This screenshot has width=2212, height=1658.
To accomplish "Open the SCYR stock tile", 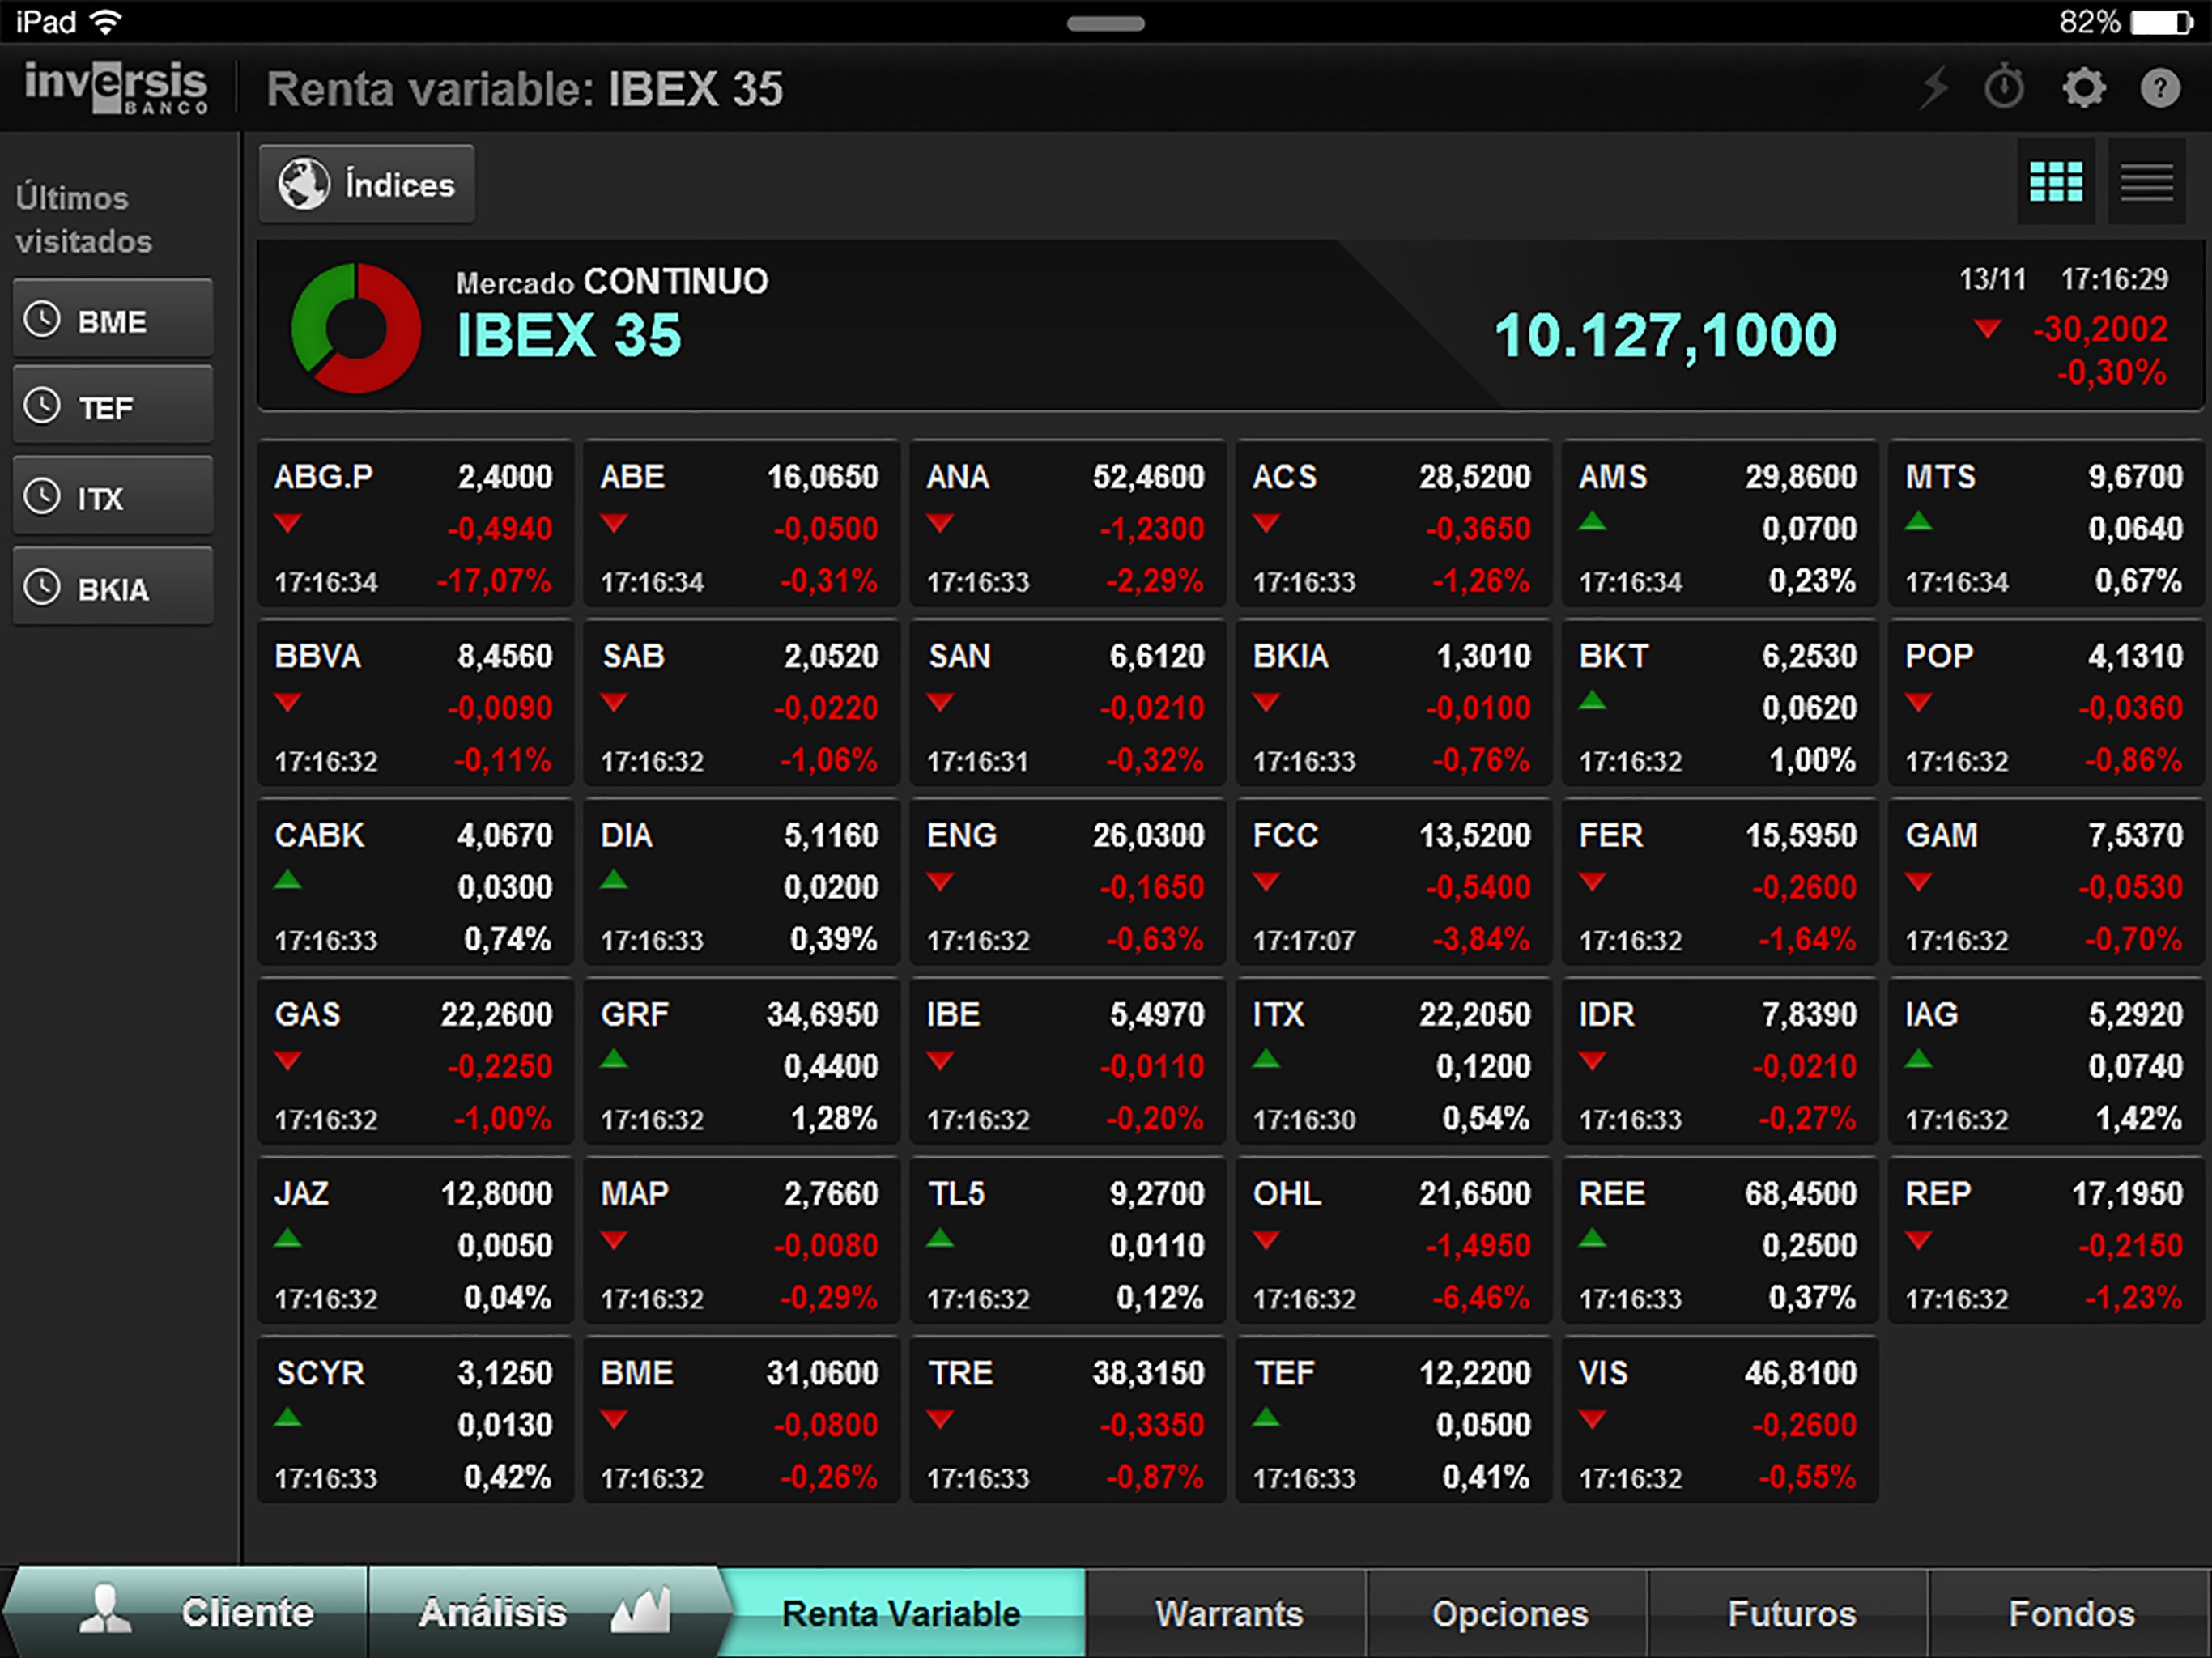I will [415, 1418].
